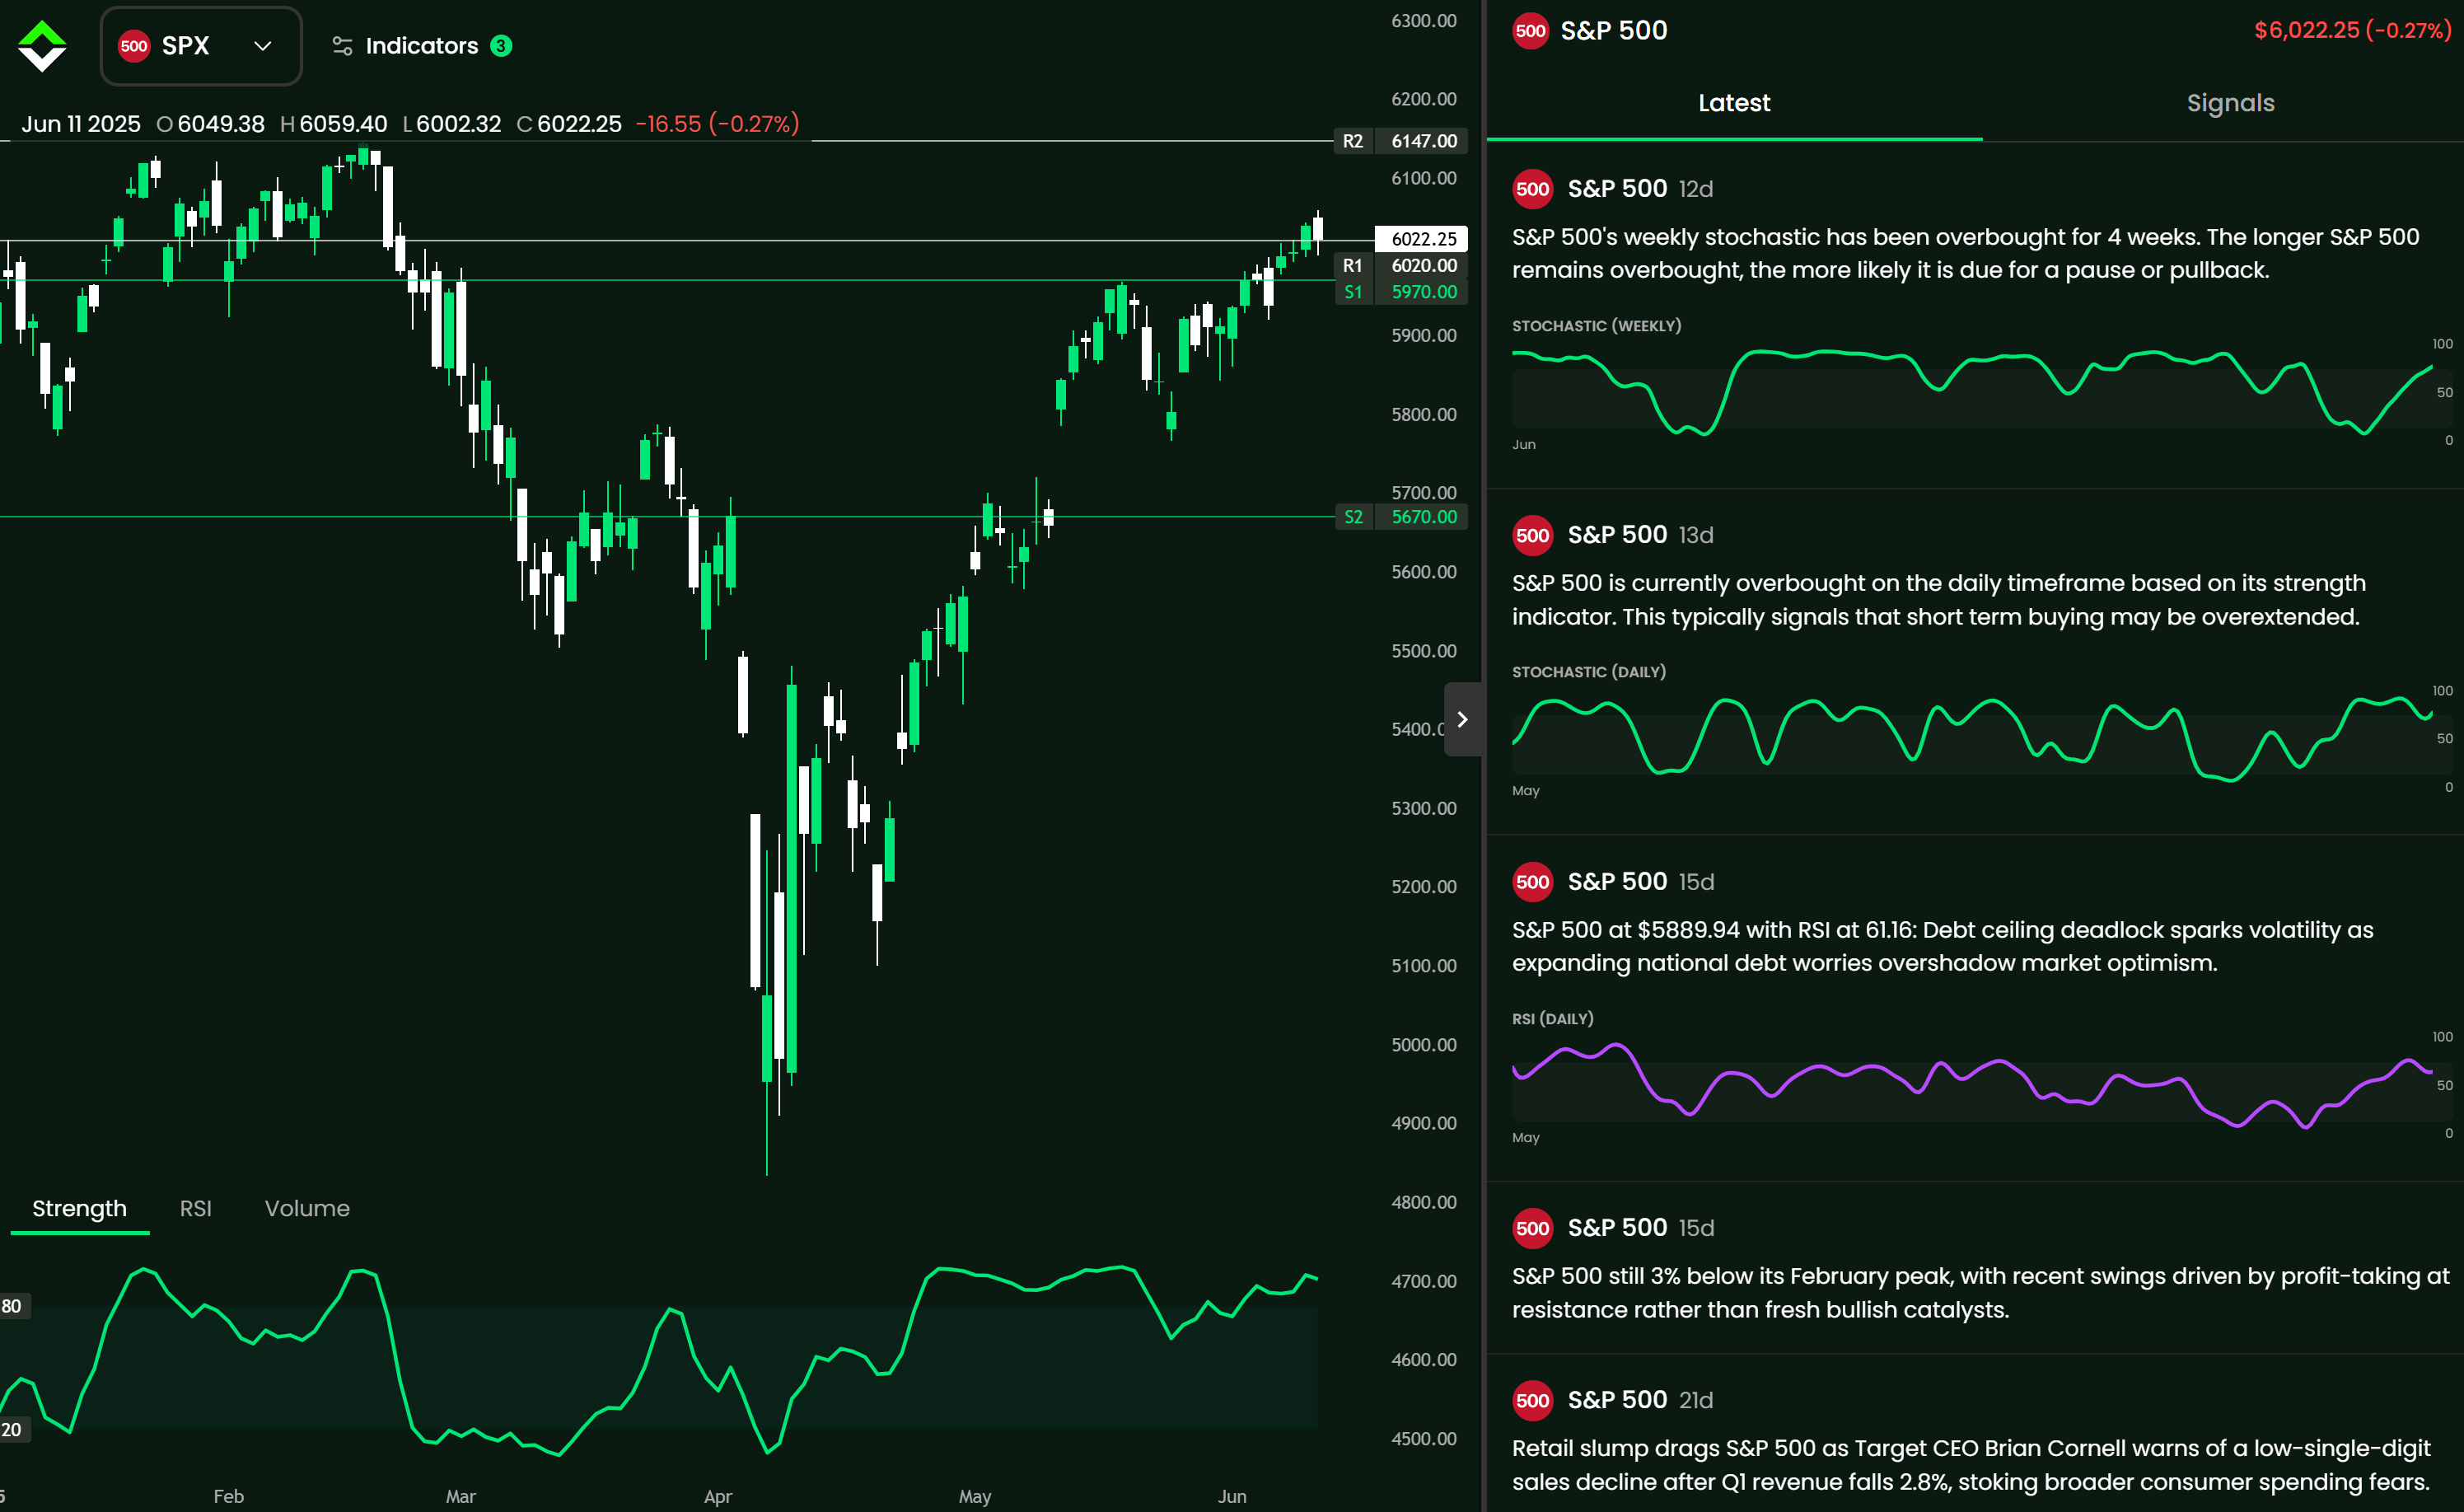
Task: Click the current price tag 6022.25
Action: [1423, 239]
